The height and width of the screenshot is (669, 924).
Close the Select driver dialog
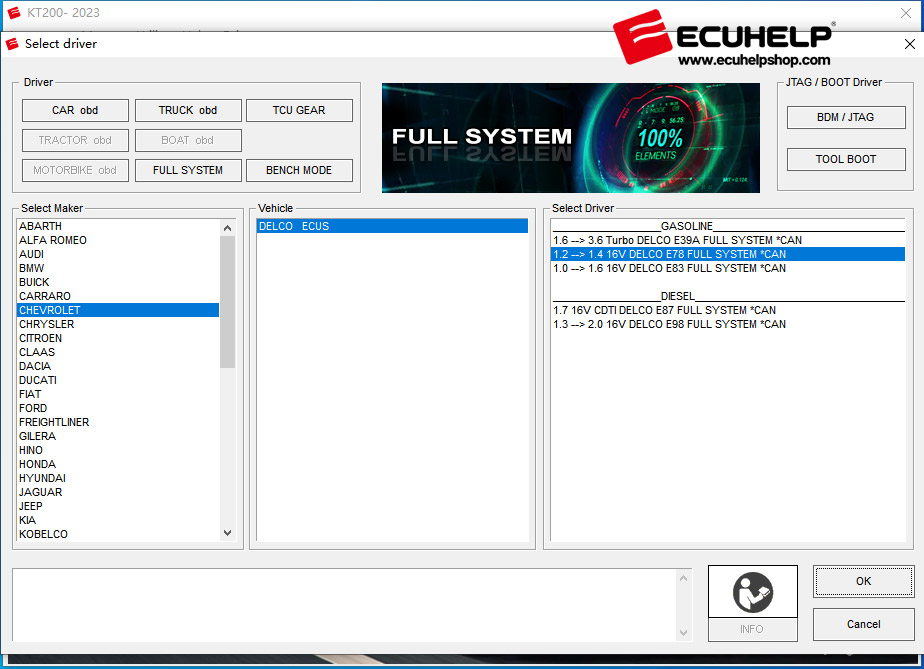click(x=909, y=44)
